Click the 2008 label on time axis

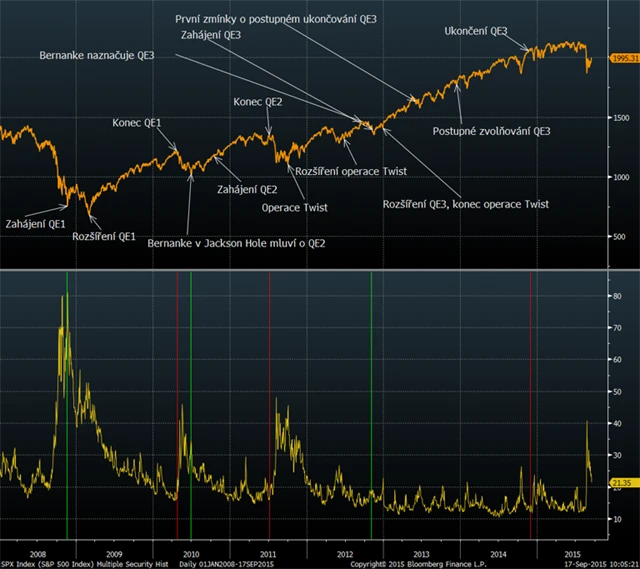[x=36, y=551]
